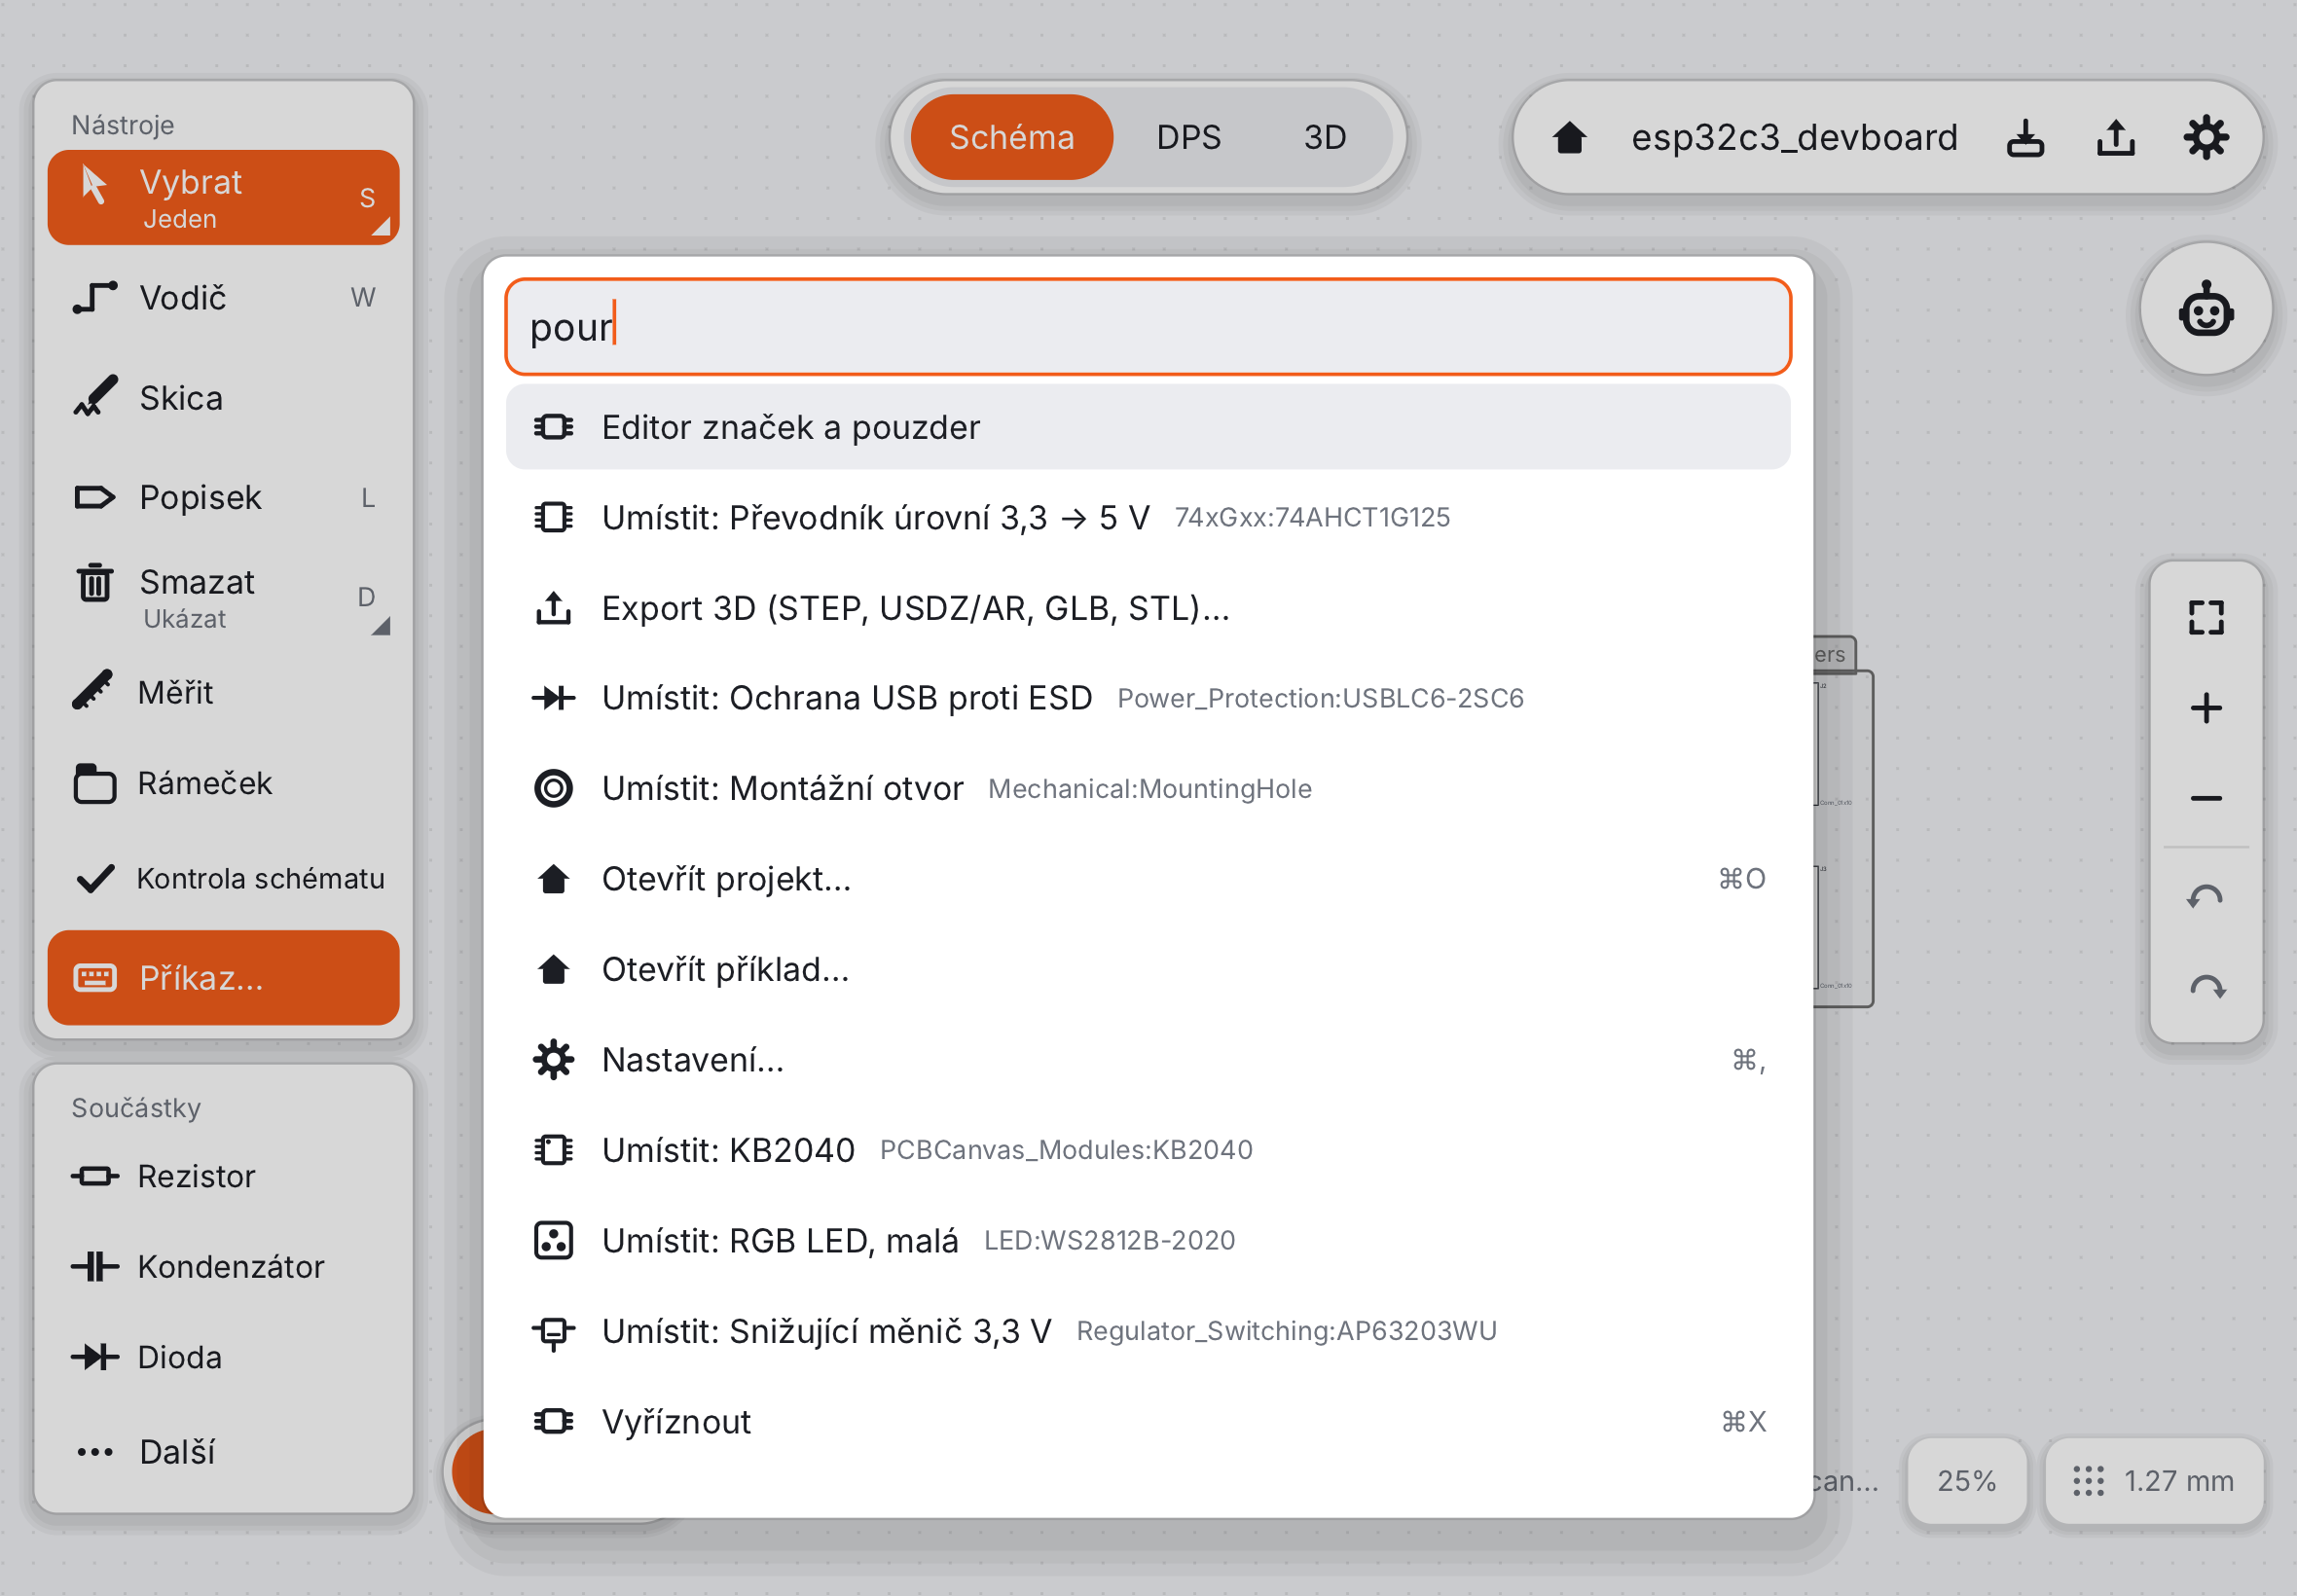Pick the Měřit measure tool

(x=223, y=692)
